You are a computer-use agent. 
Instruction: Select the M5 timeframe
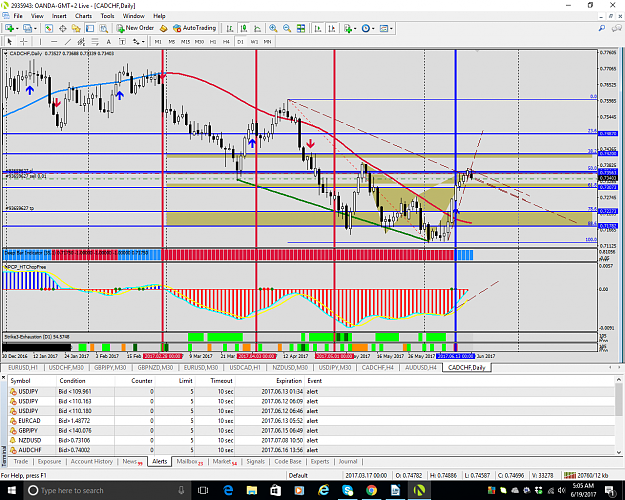(172, 41)
